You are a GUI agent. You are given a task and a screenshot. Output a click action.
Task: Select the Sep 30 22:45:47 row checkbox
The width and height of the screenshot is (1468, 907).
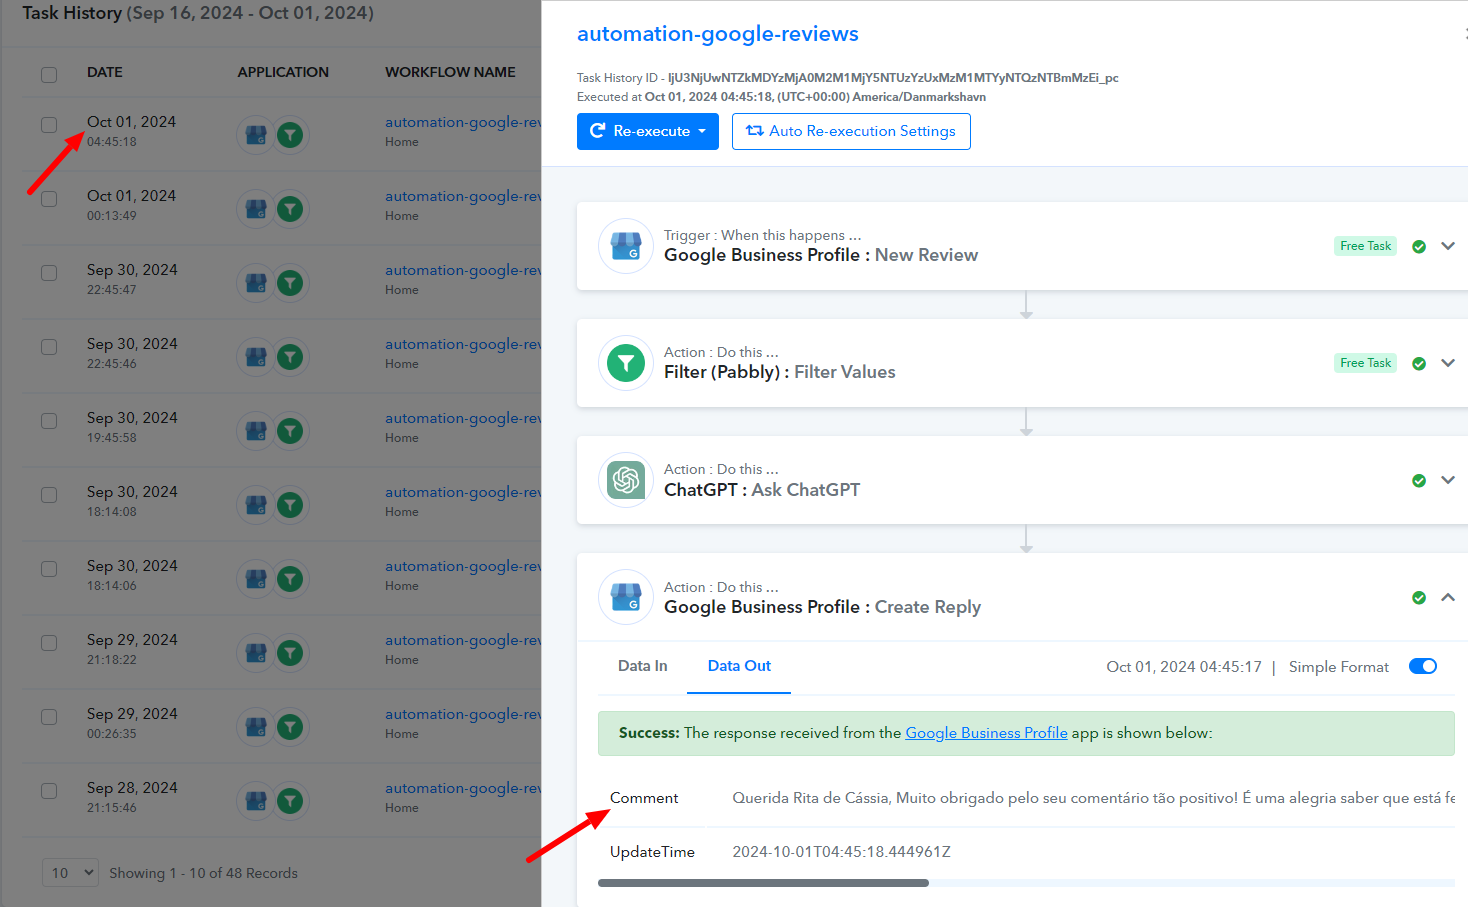pyautogui.click(x=49, y=273)
